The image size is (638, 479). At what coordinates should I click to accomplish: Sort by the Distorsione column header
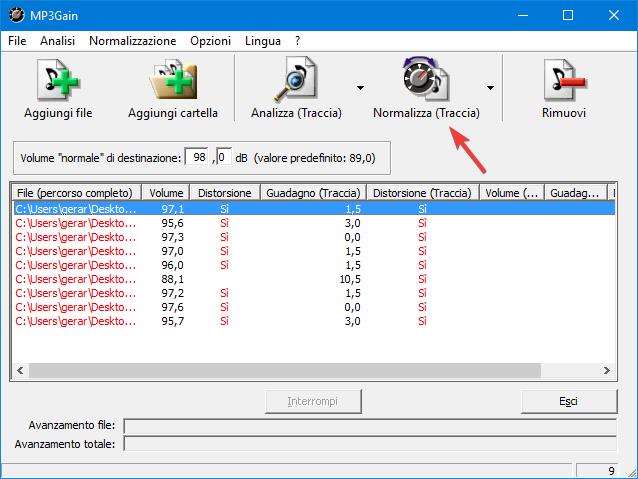click(x=225, y=193)
